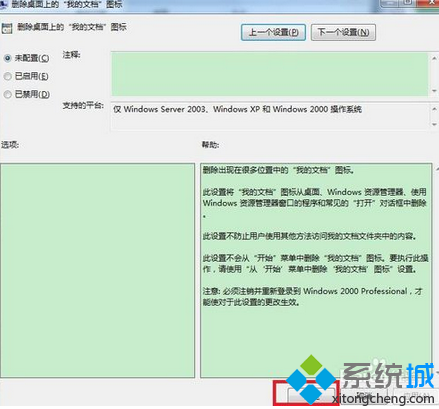Click the 仅 Windows Server 2003 platform text
This screenshot has width=439, height=409.
coord(237,109)
